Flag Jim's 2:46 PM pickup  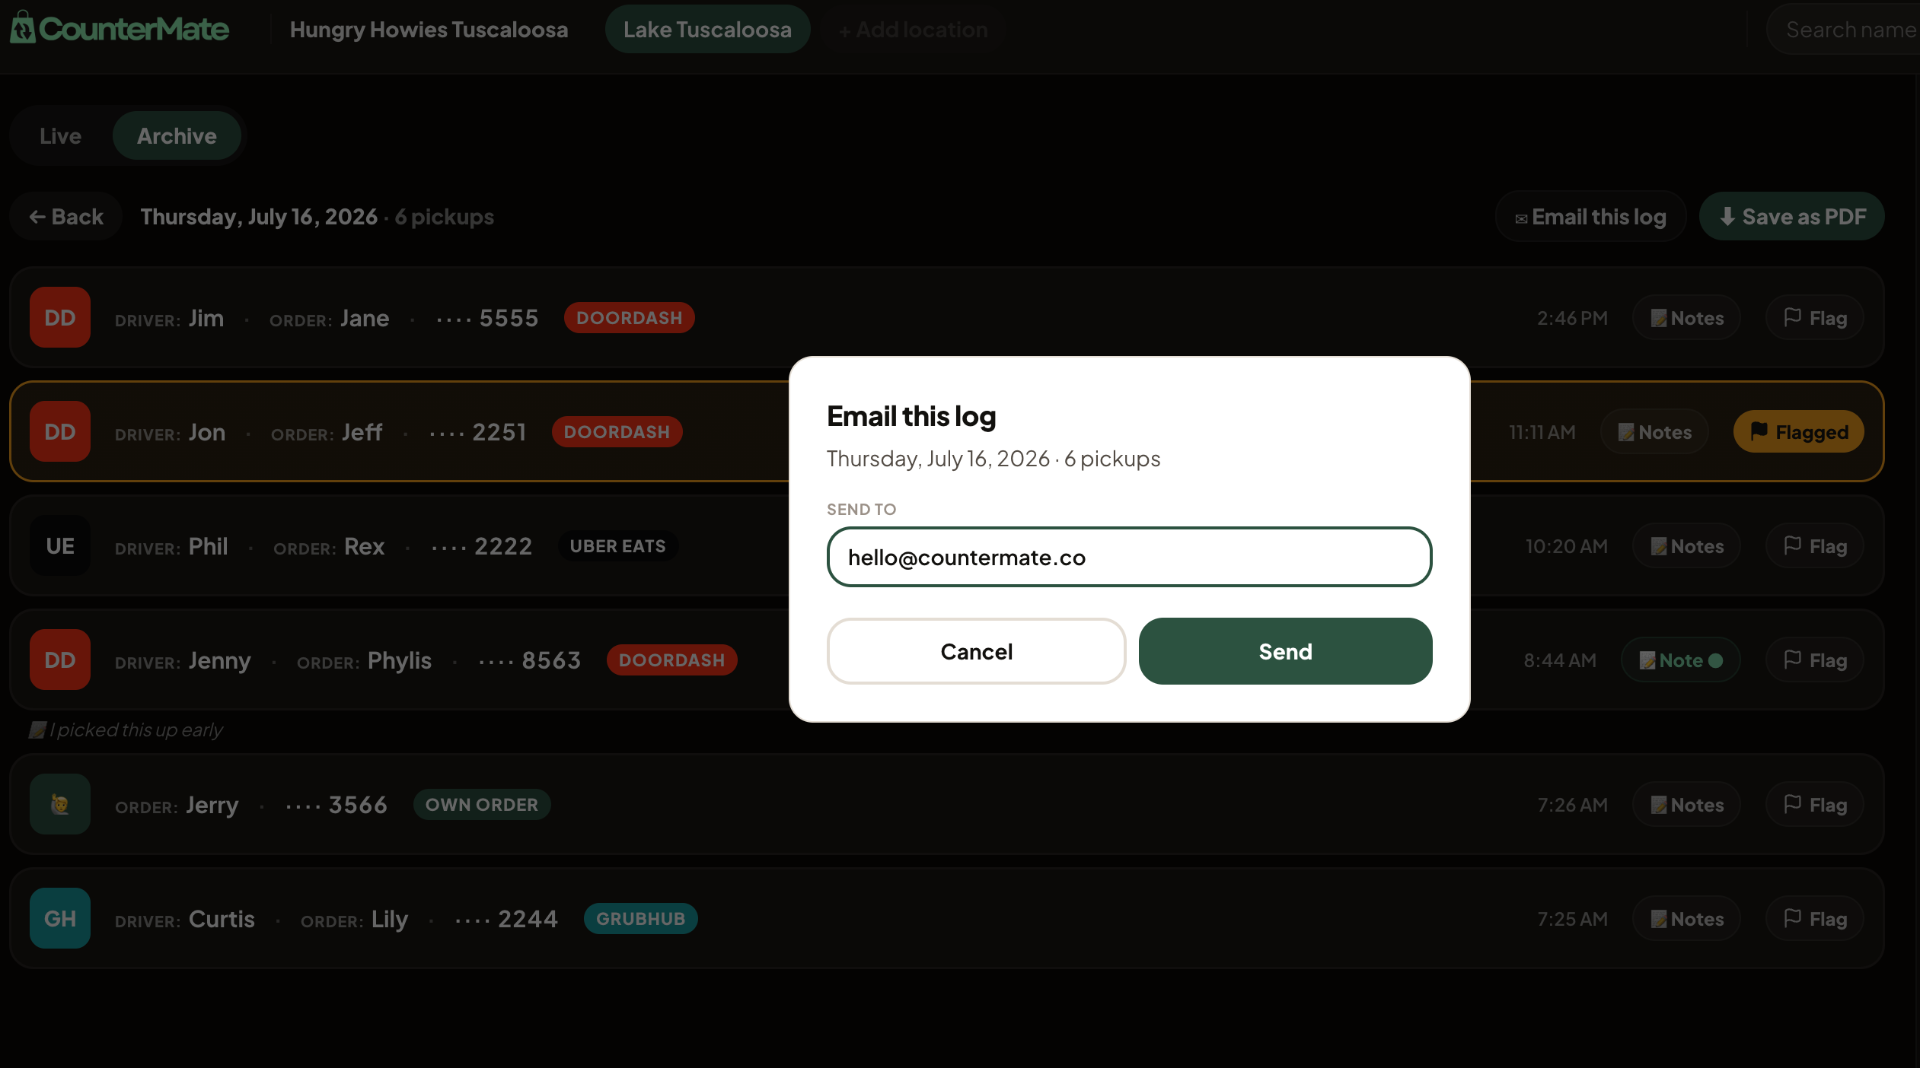(1815, 318)
